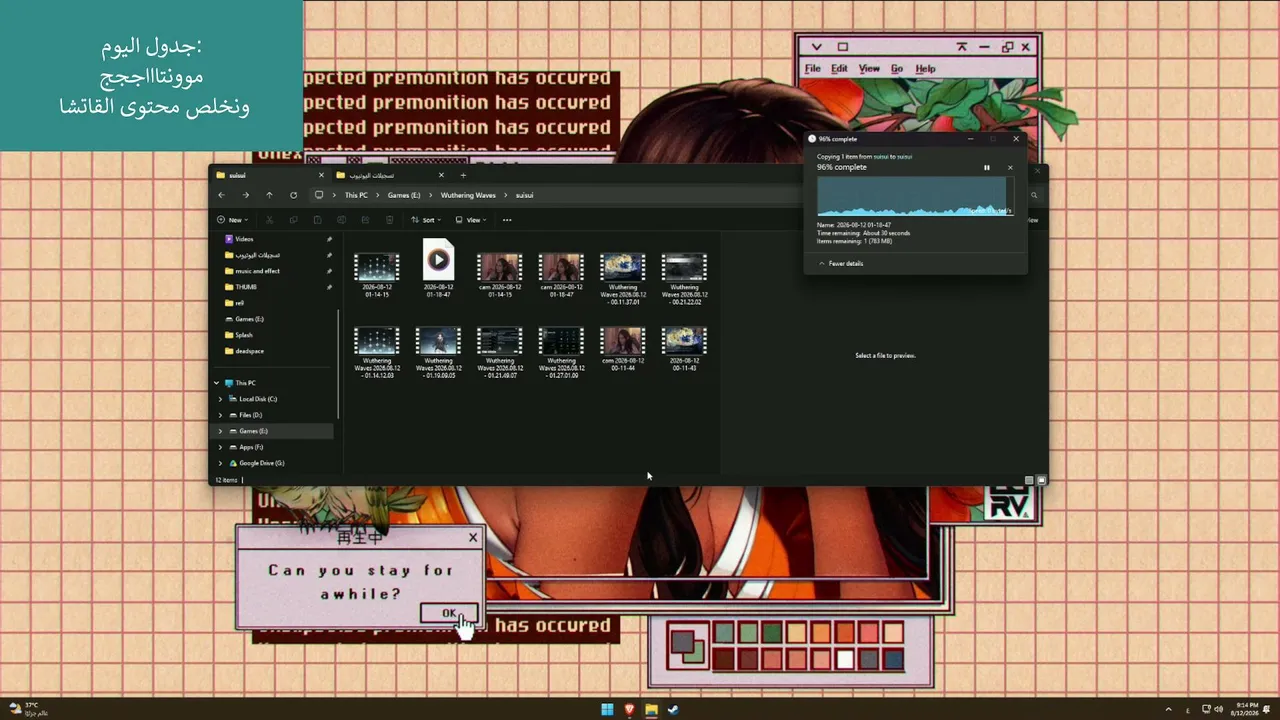Cancel the file copy operation
The image size is (1280, 720).
(1010, 168)
